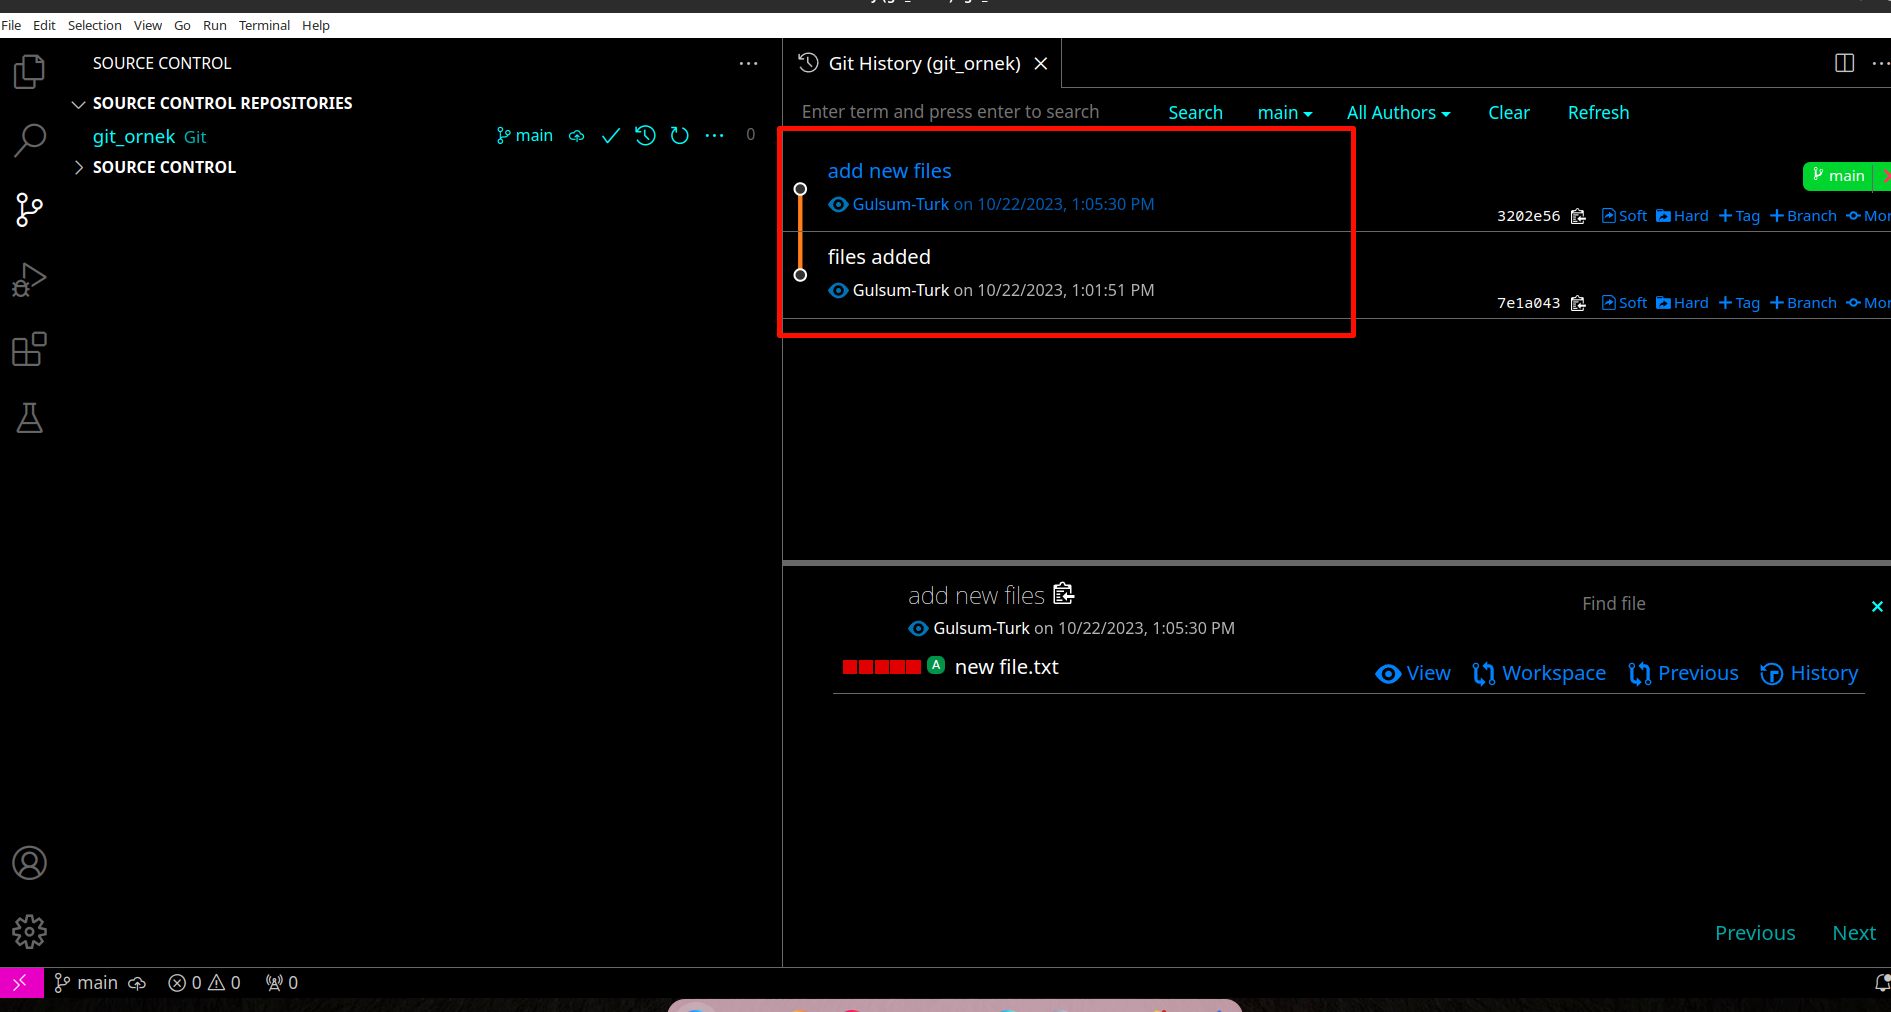This screenshot has height=1012, width=1891.
Task: Click the refresh icon for git_ornek repository
Action: pyautogui.click(x=680, y=136)
